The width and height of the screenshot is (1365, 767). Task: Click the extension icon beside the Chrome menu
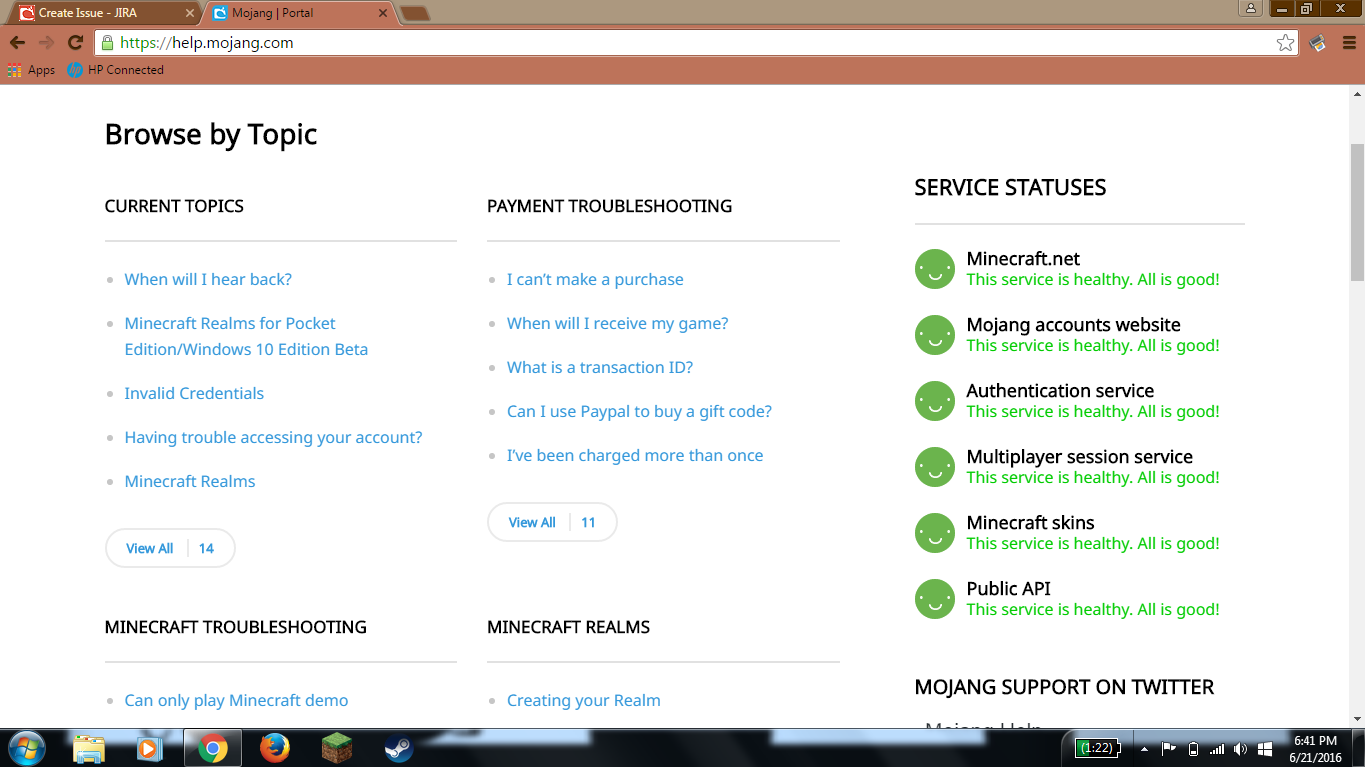tap(1318, 43)
